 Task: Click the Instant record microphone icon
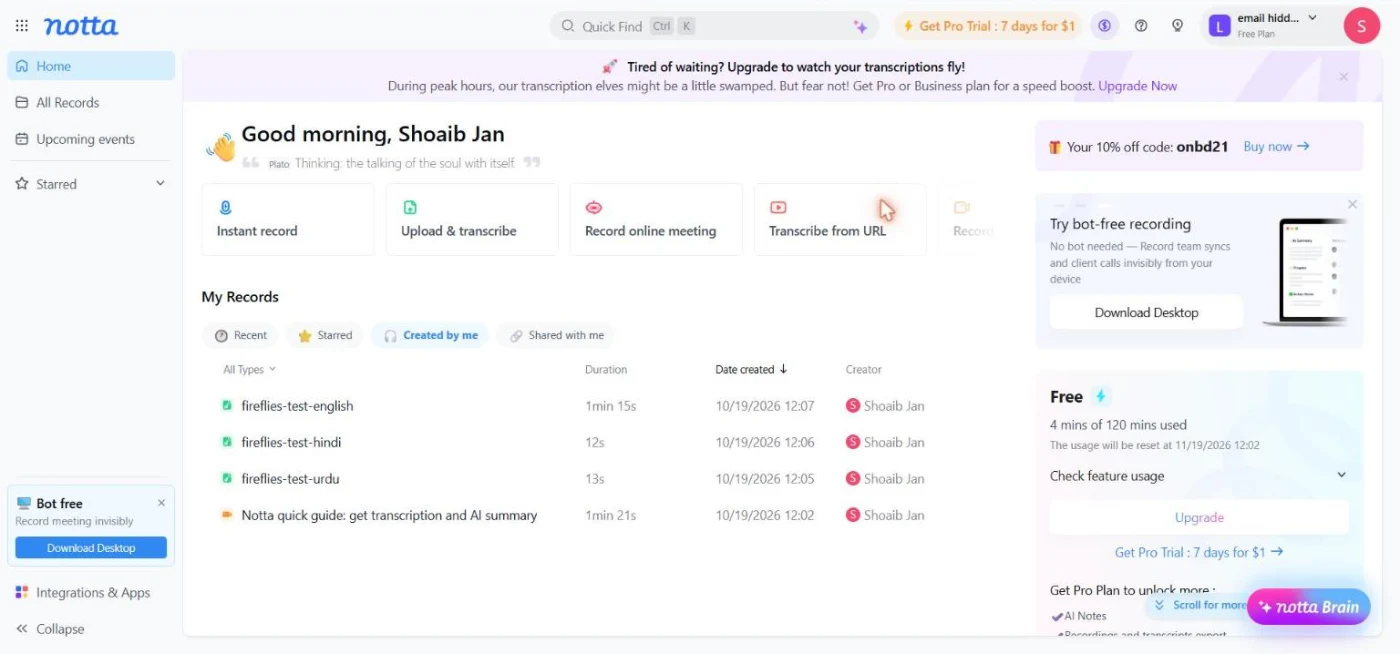225,208
